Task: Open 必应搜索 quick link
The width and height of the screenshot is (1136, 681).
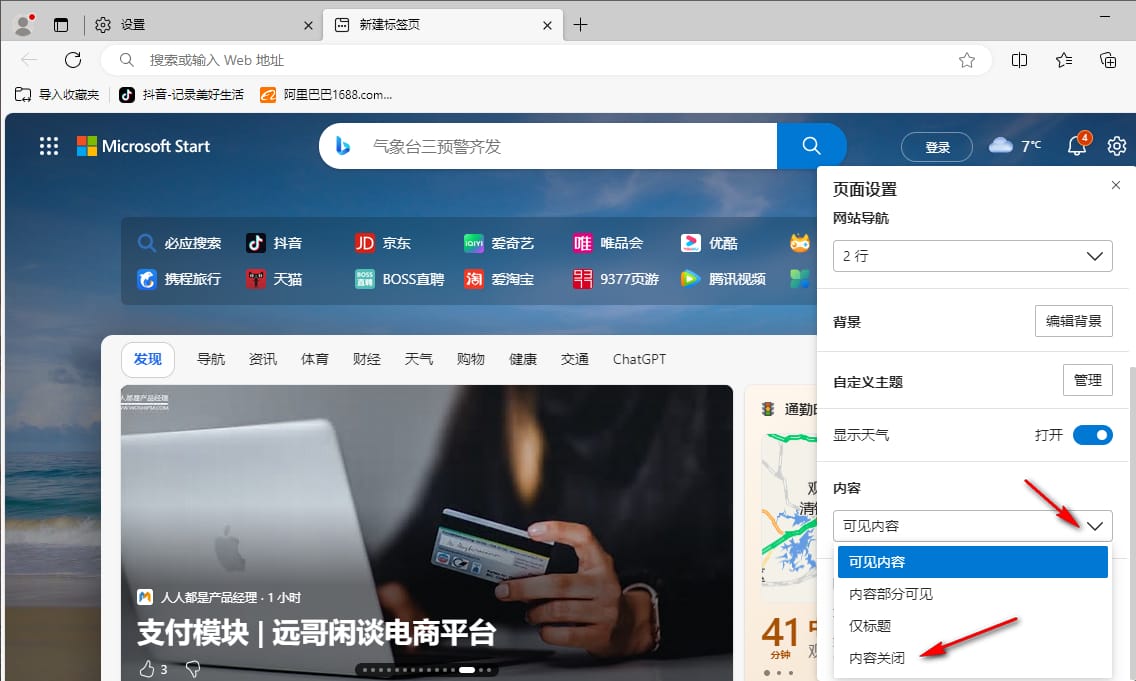Action: point(179,243)
